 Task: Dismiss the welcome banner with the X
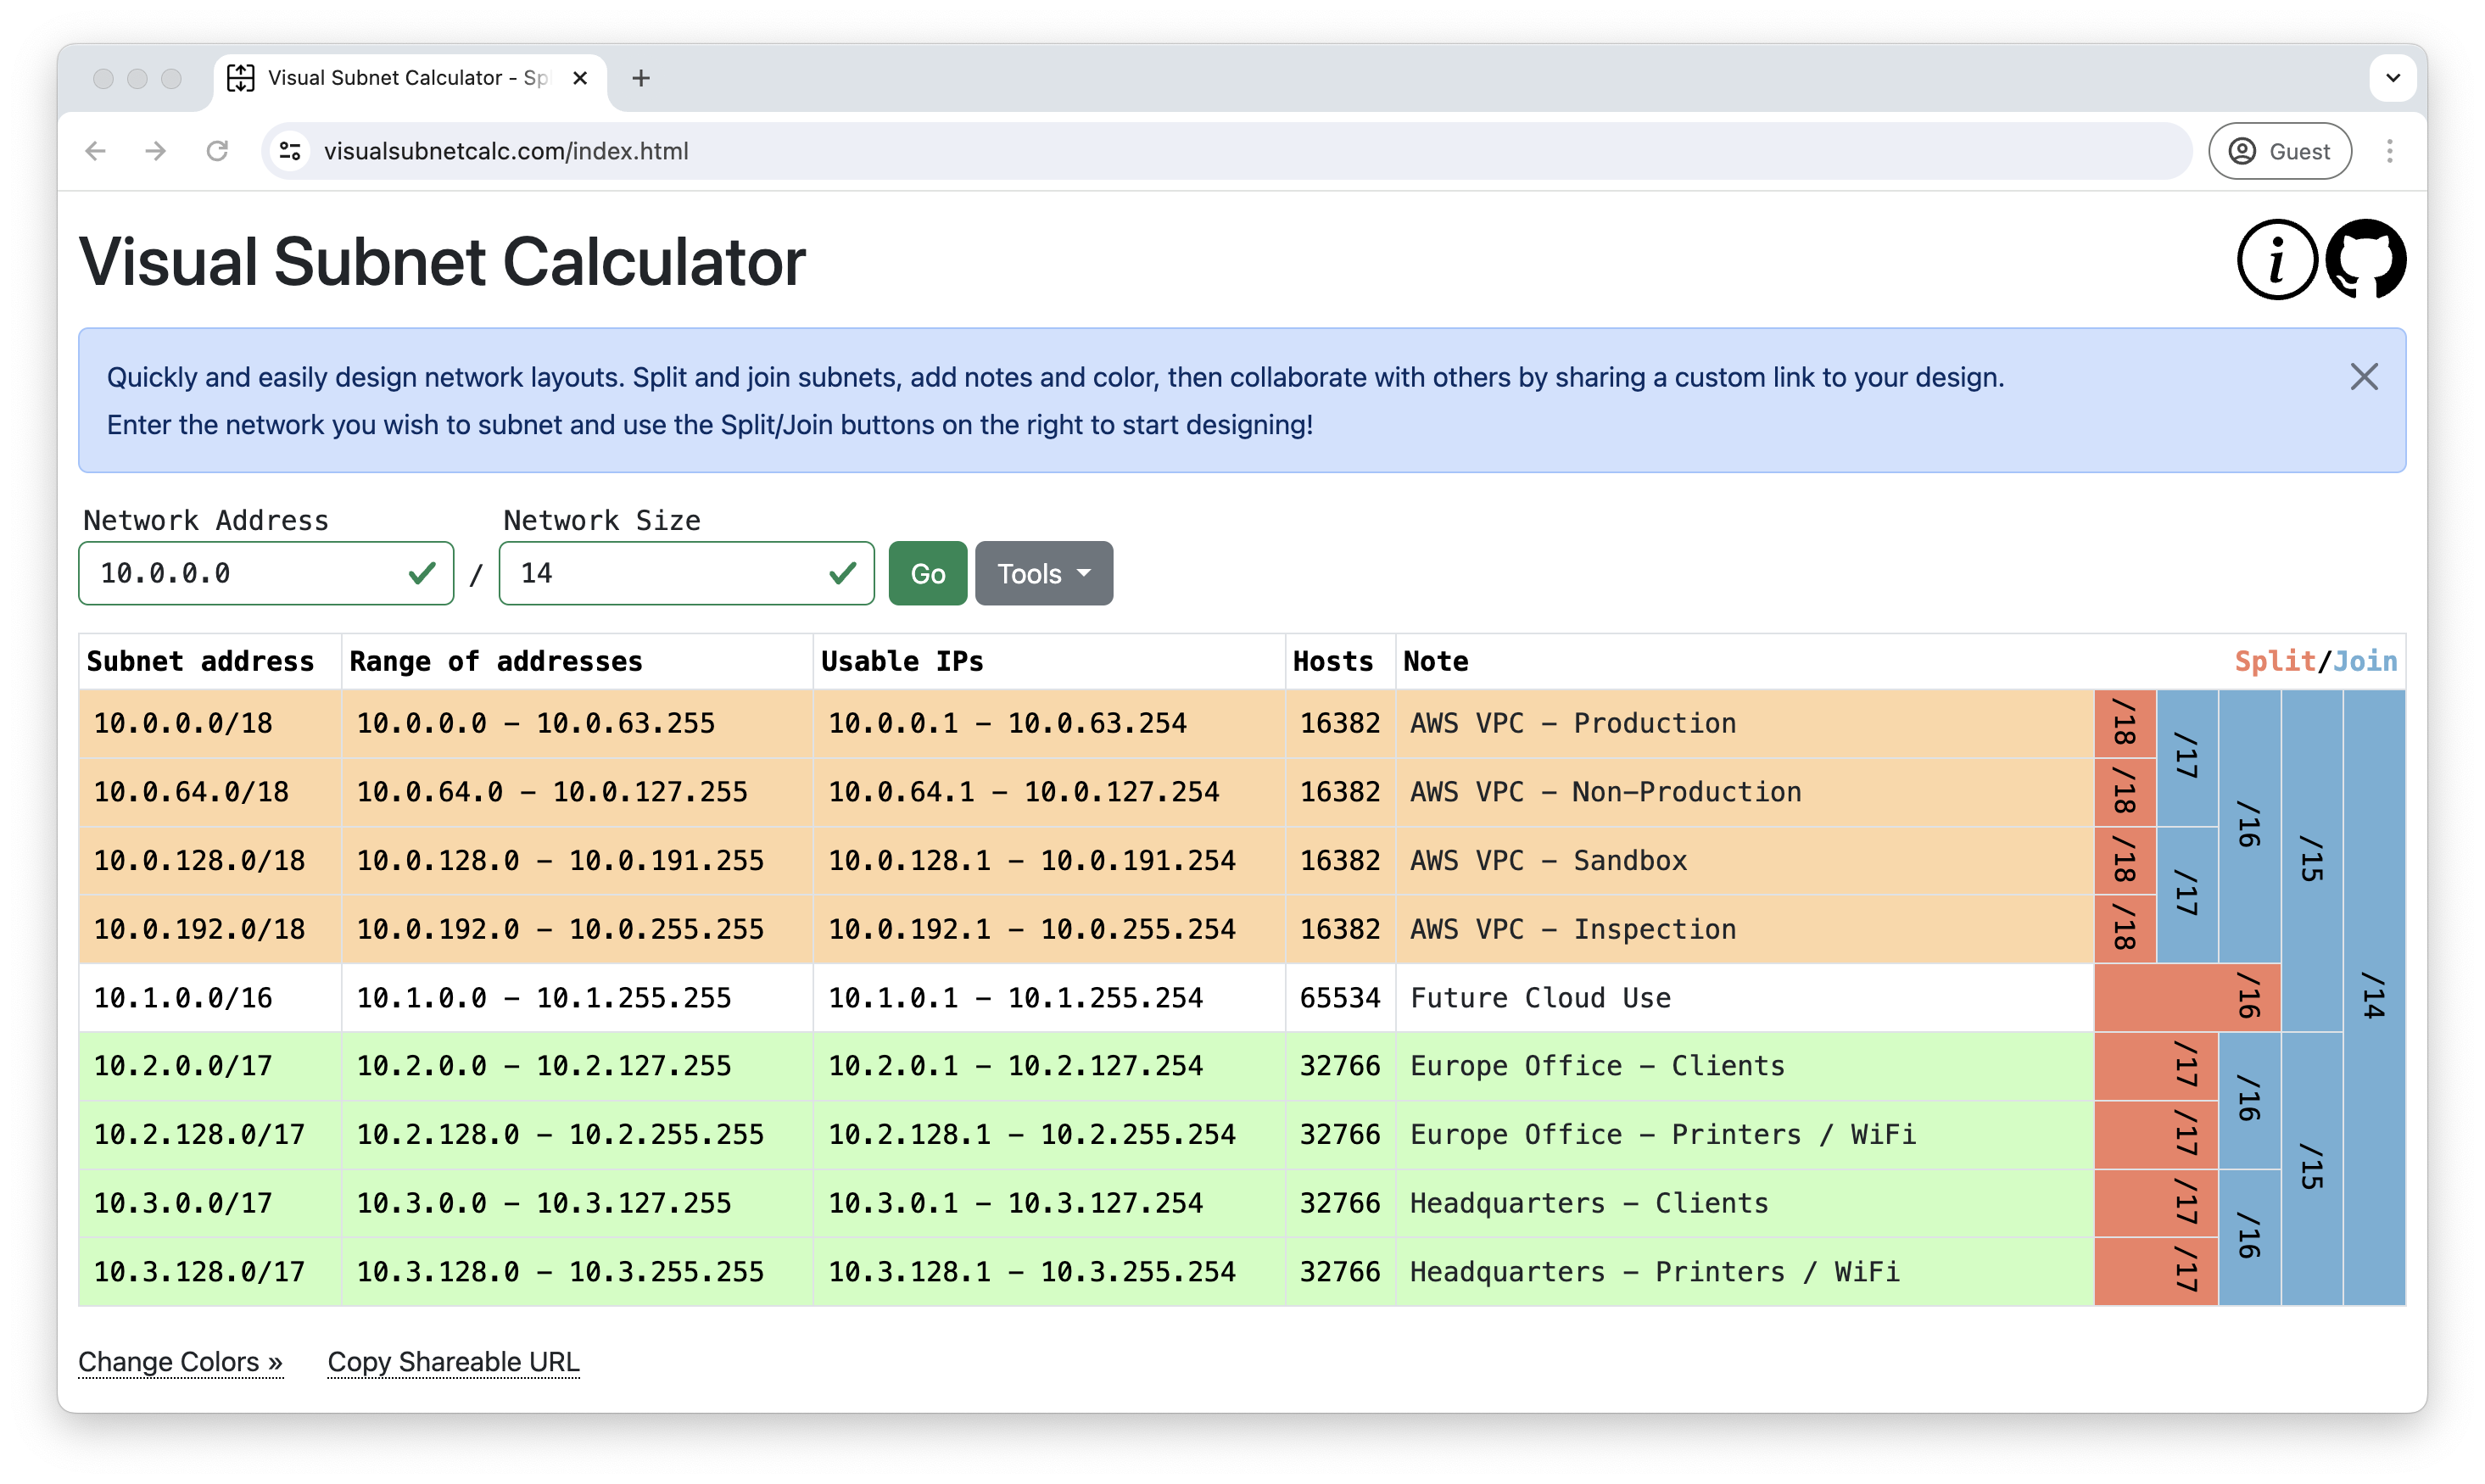(x=2364, y=377)
